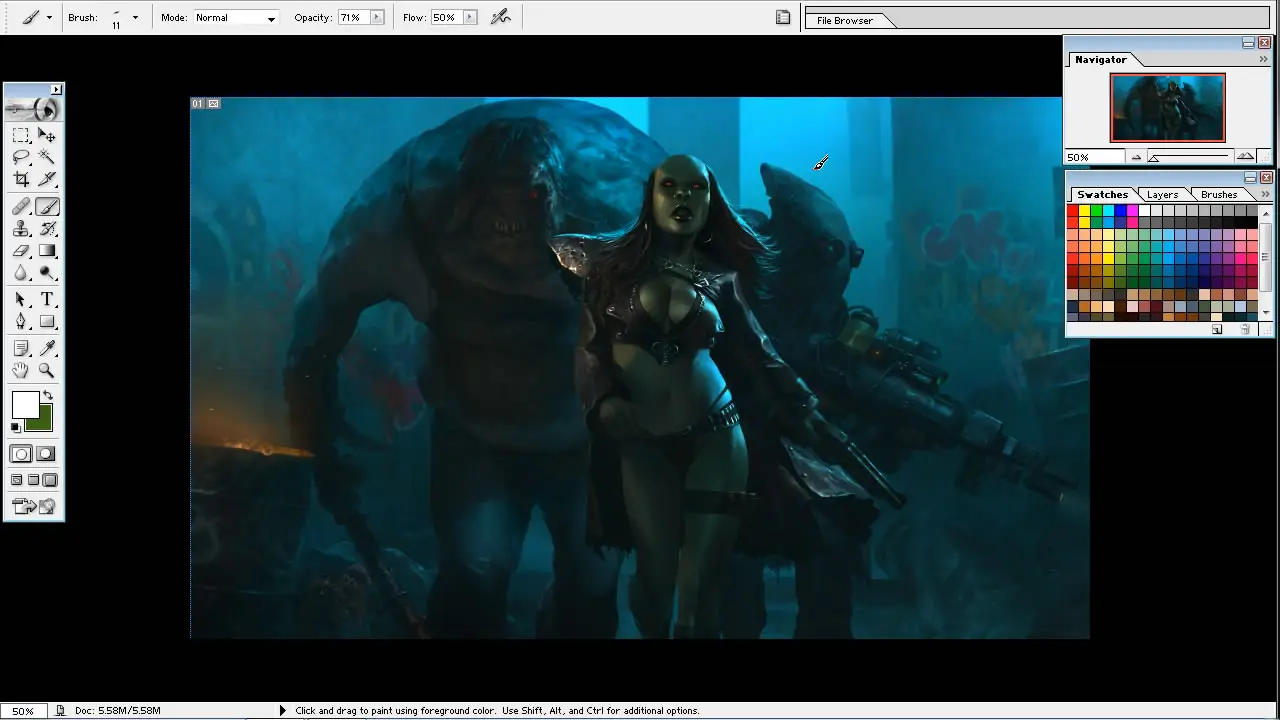Jump to ImageReady from toolbox
This screenshot has width=1280, height=720.
pos(34,507)
